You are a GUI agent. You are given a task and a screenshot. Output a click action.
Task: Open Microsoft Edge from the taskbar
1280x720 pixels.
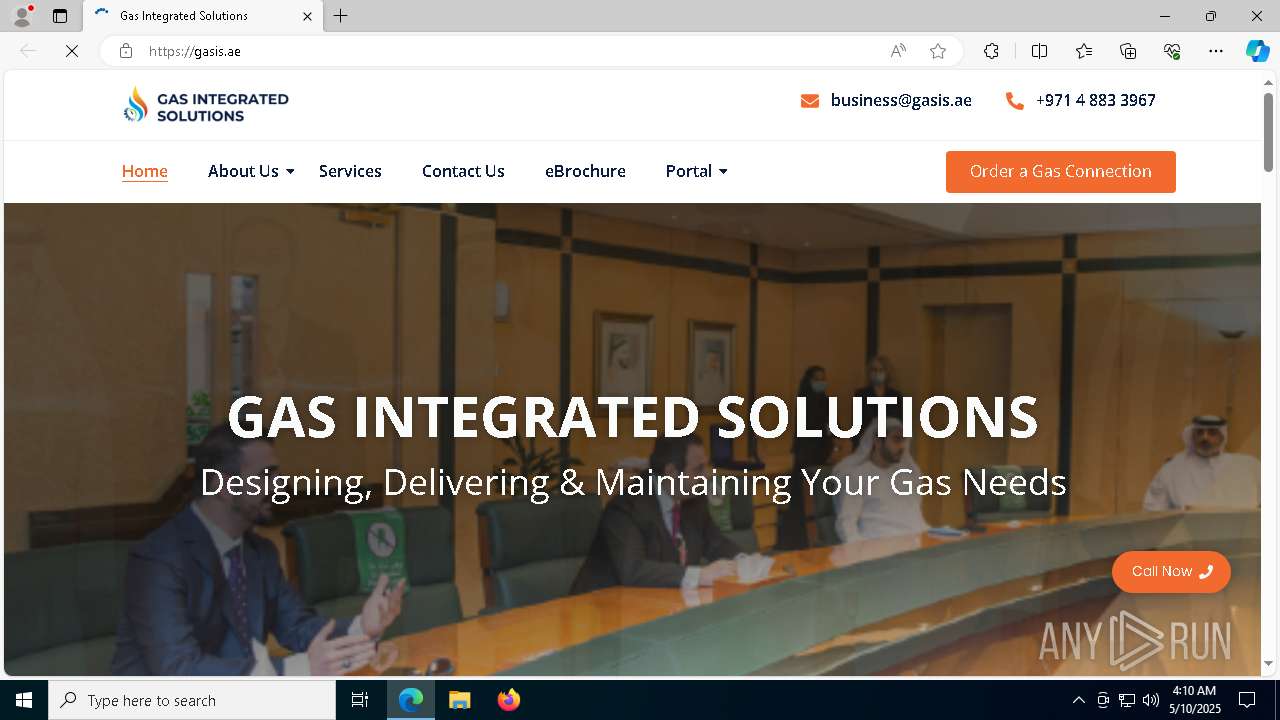[411, 700]
